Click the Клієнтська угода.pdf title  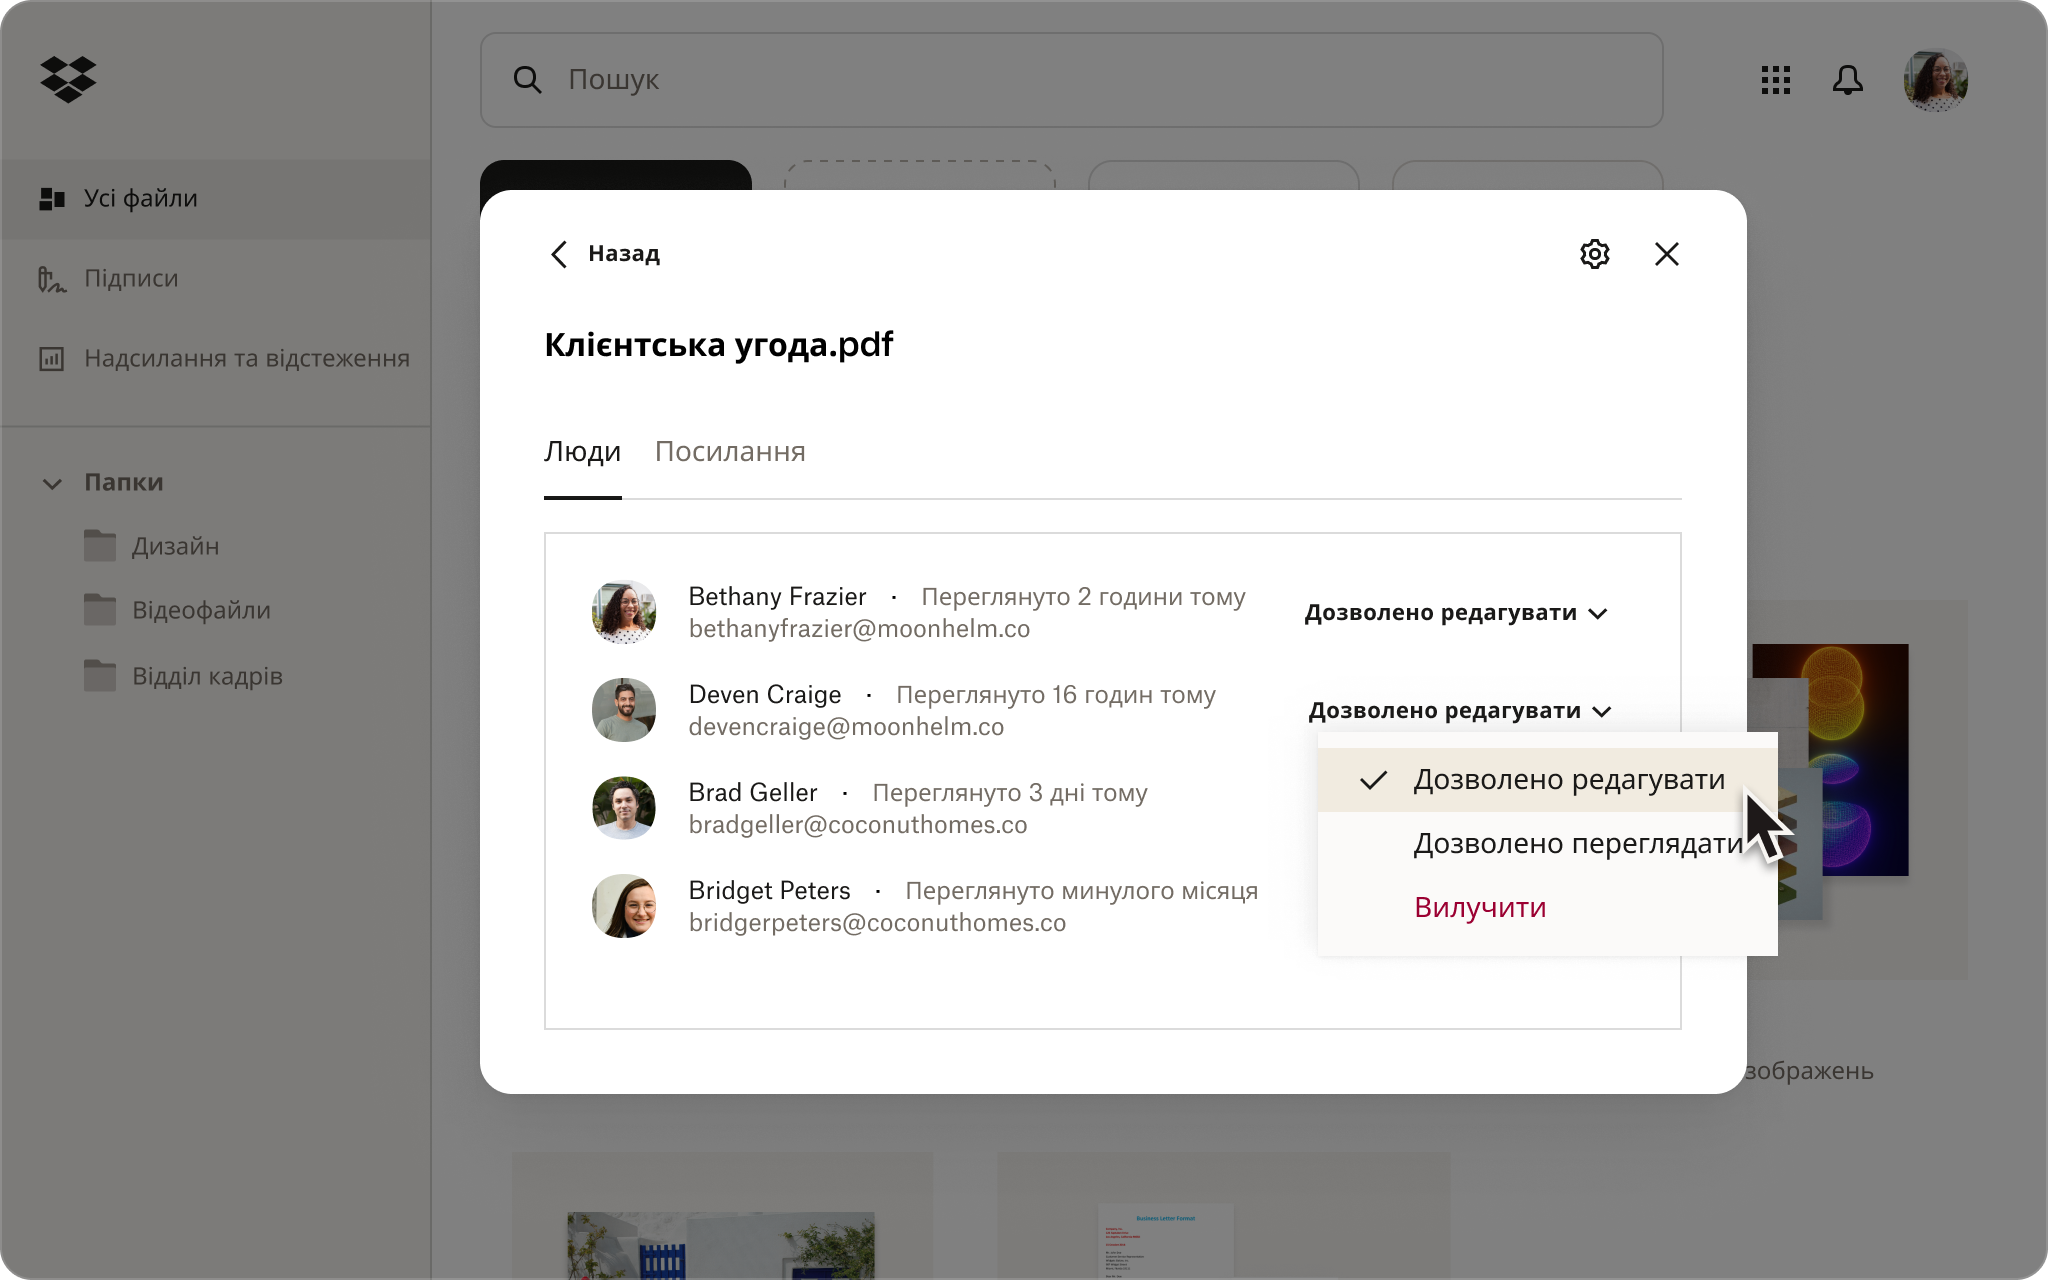click(719, 345)
